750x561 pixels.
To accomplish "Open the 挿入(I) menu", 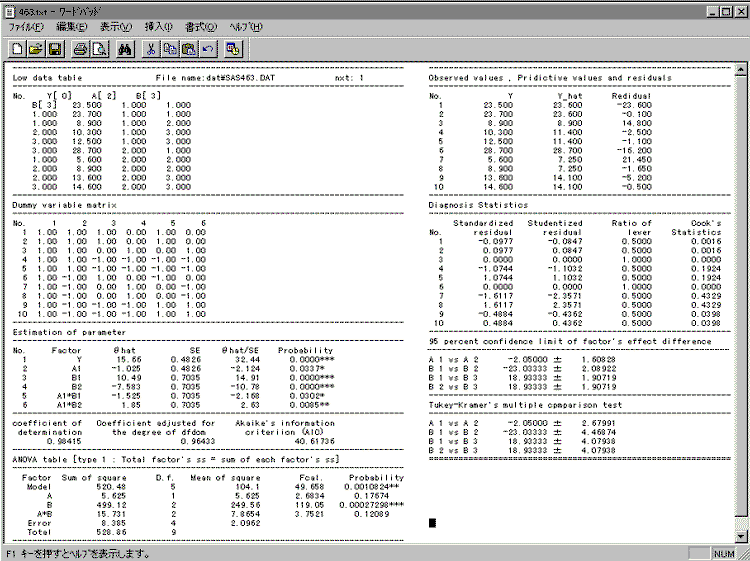I will point(158,25).
